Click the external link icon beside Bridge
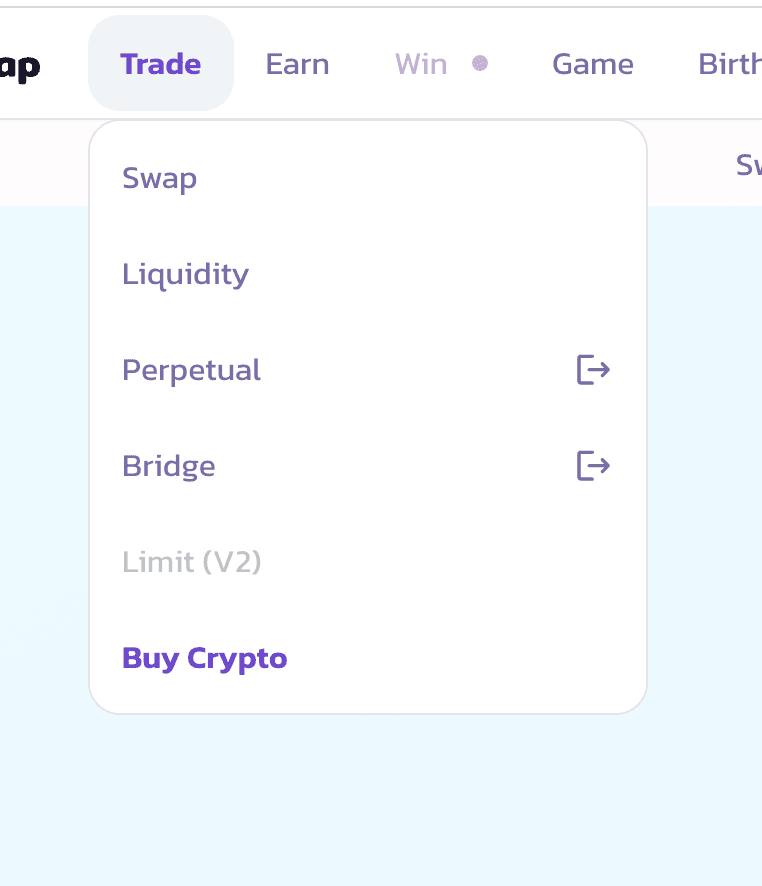Screen dimensions: 762x886 (x=593, y=466)
